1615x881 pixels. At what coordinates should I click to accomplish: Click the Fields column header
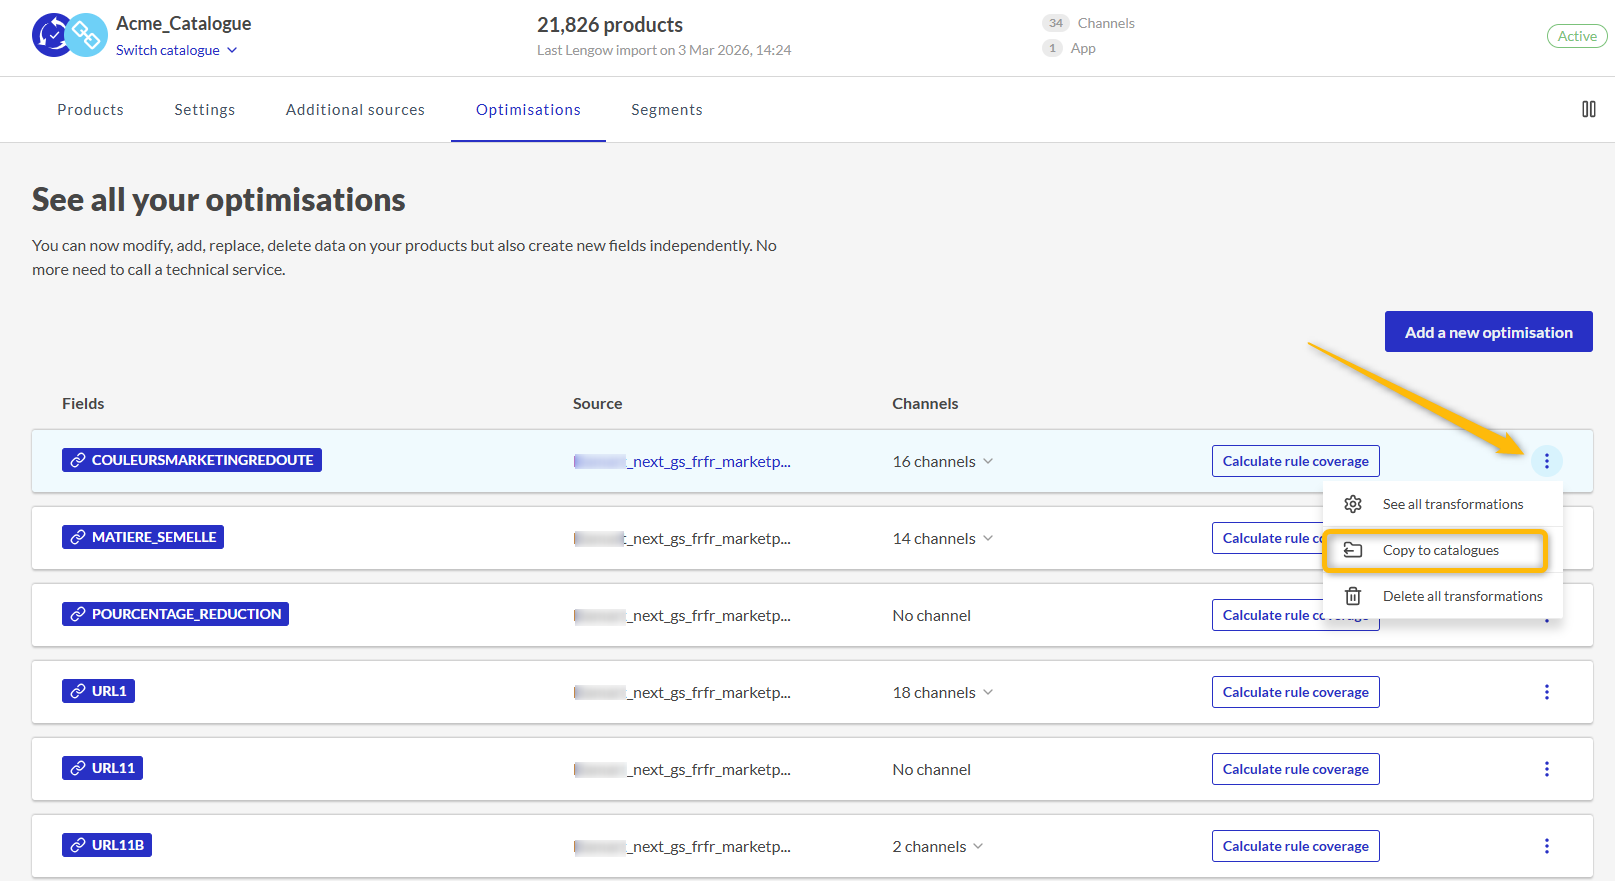click(83, 404)
